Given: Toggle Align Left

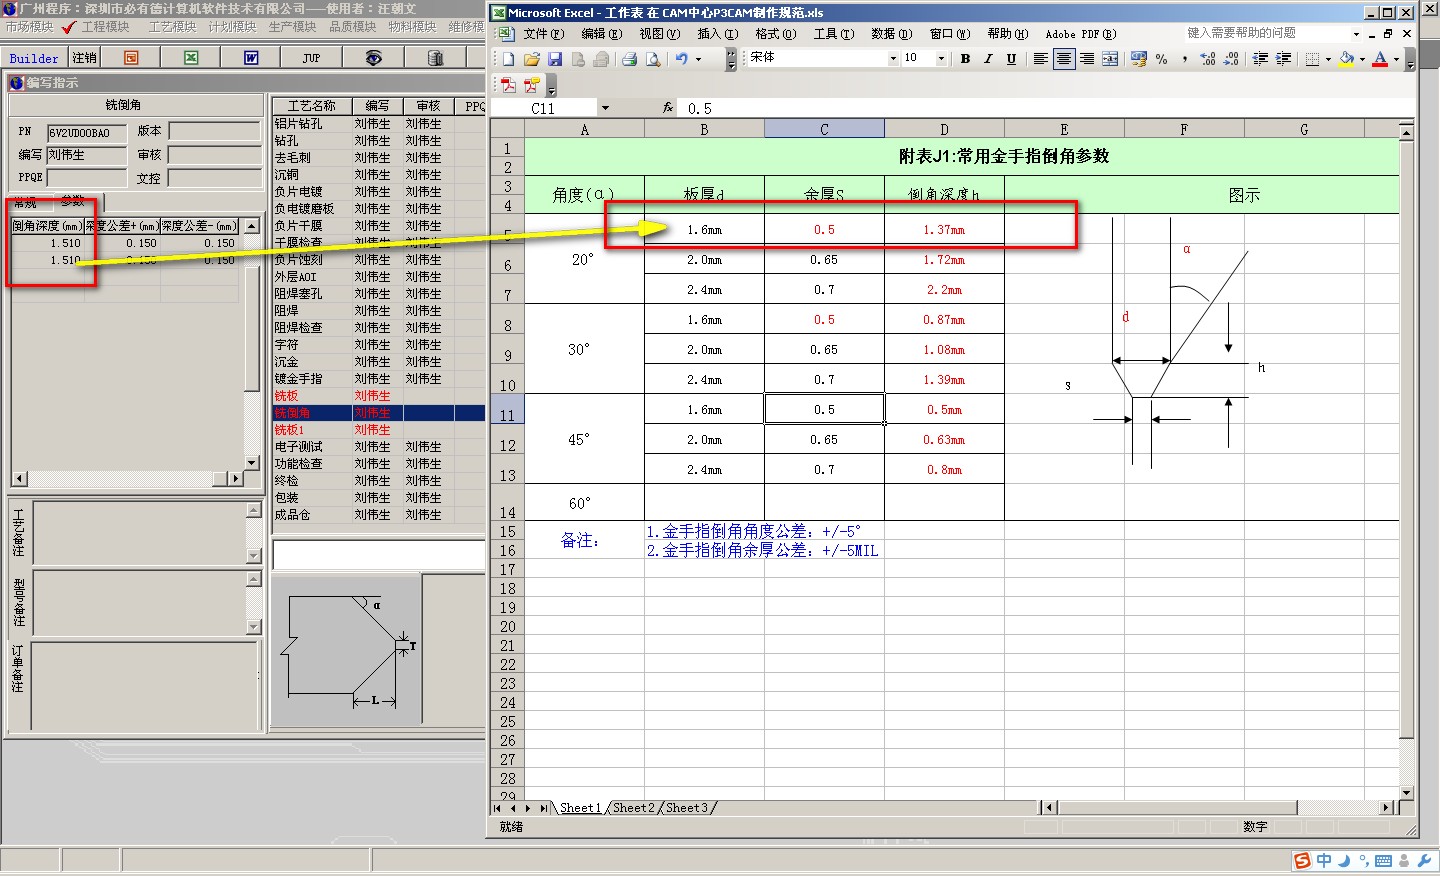Looking at the screenshot, I should click(x=1040, y=59).
